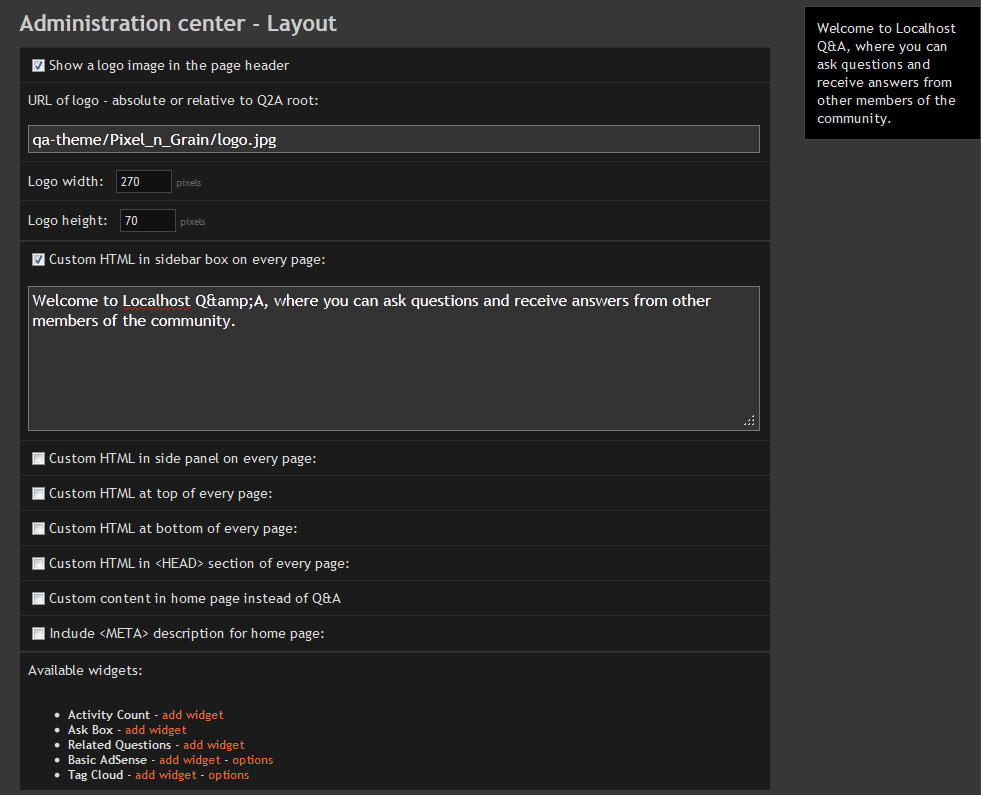Uncheck Show a logo image in page header
The height and width of the screenshot is (795, 981).
38,66
